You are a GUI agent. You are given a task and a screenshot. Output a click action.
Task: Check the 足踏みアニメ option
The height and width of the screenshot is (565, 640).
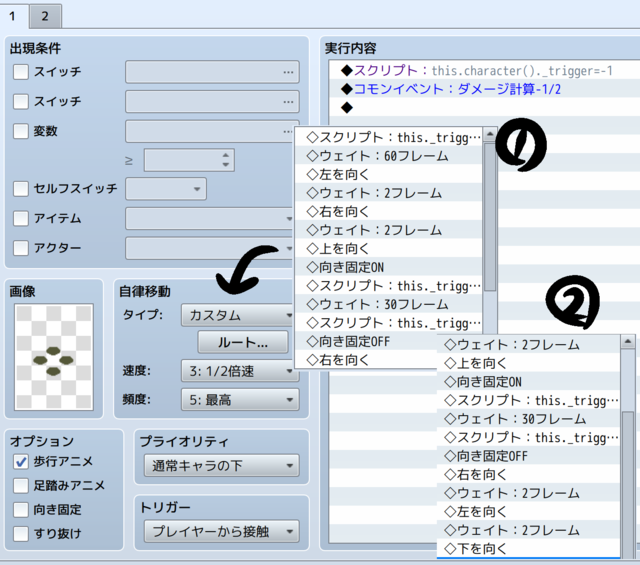click(x=21, y=486)
